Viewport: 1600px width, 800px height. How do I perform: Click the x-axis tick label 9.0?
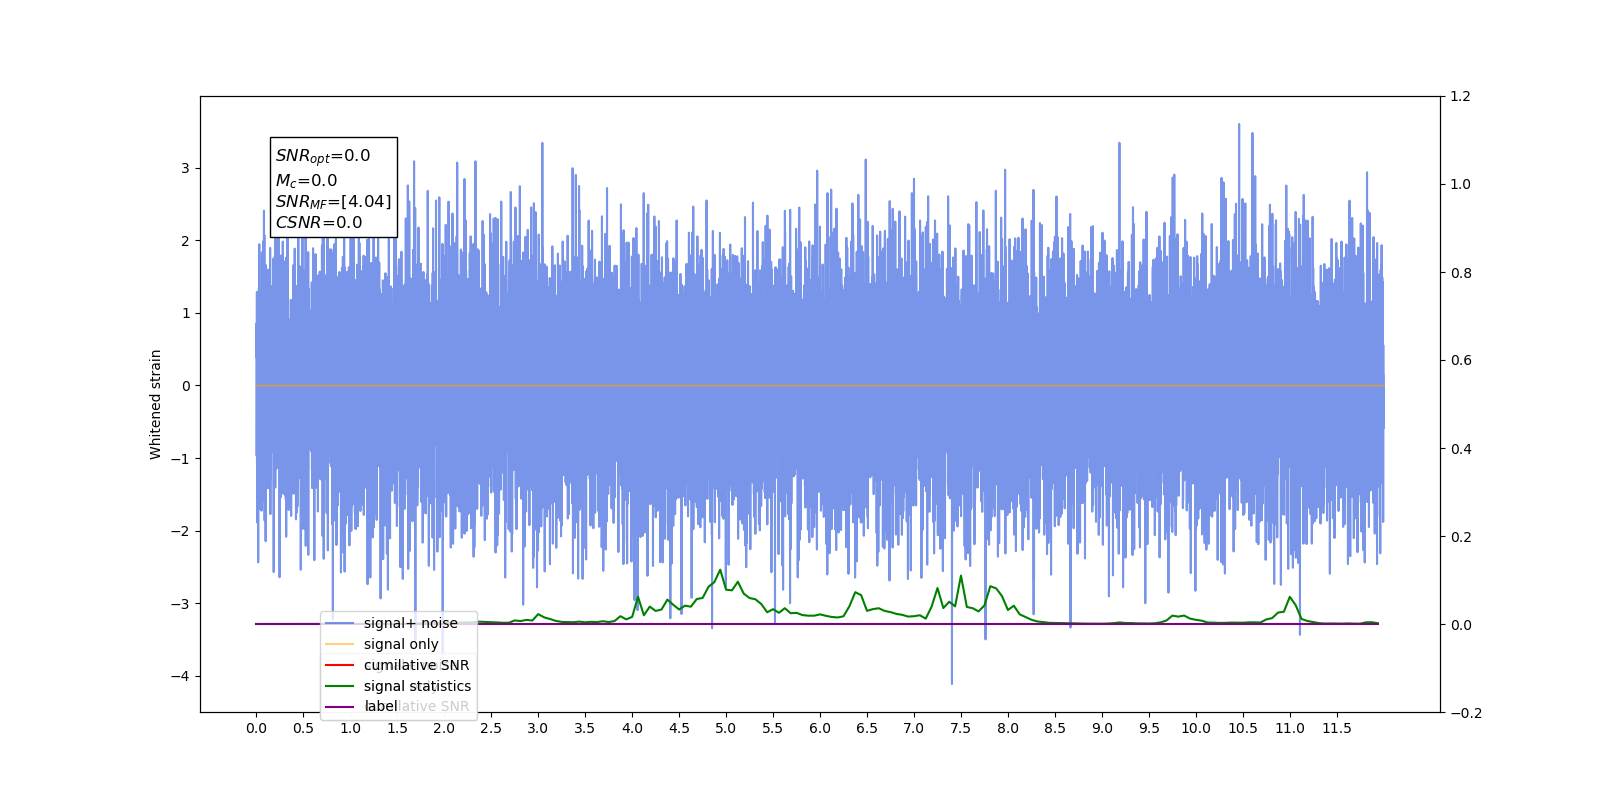coord(1102,728)
